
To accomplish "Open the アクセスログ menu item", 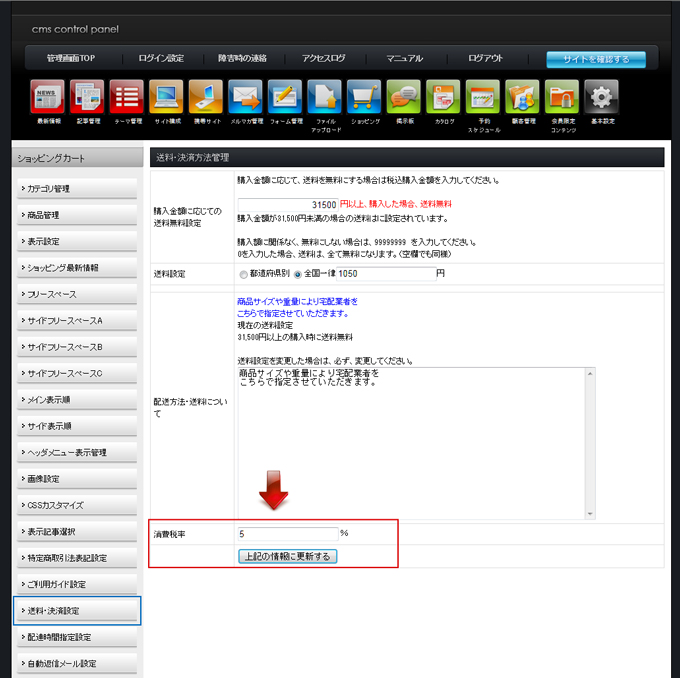I will [x=322, y=59].
